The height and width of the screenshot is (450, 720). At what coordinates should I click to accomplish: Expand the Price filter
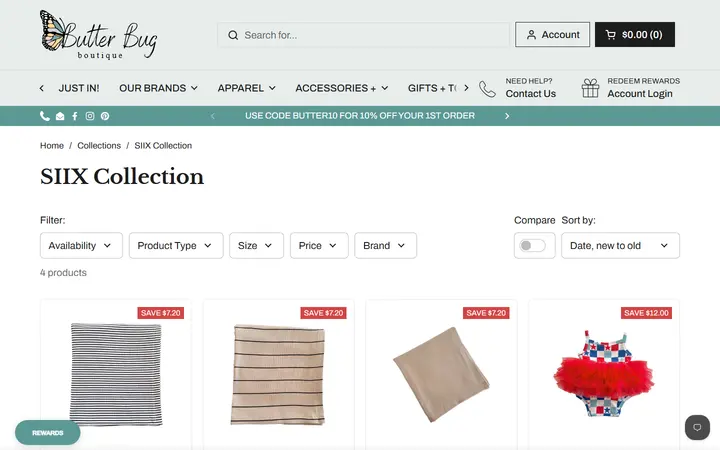(319, 246)
